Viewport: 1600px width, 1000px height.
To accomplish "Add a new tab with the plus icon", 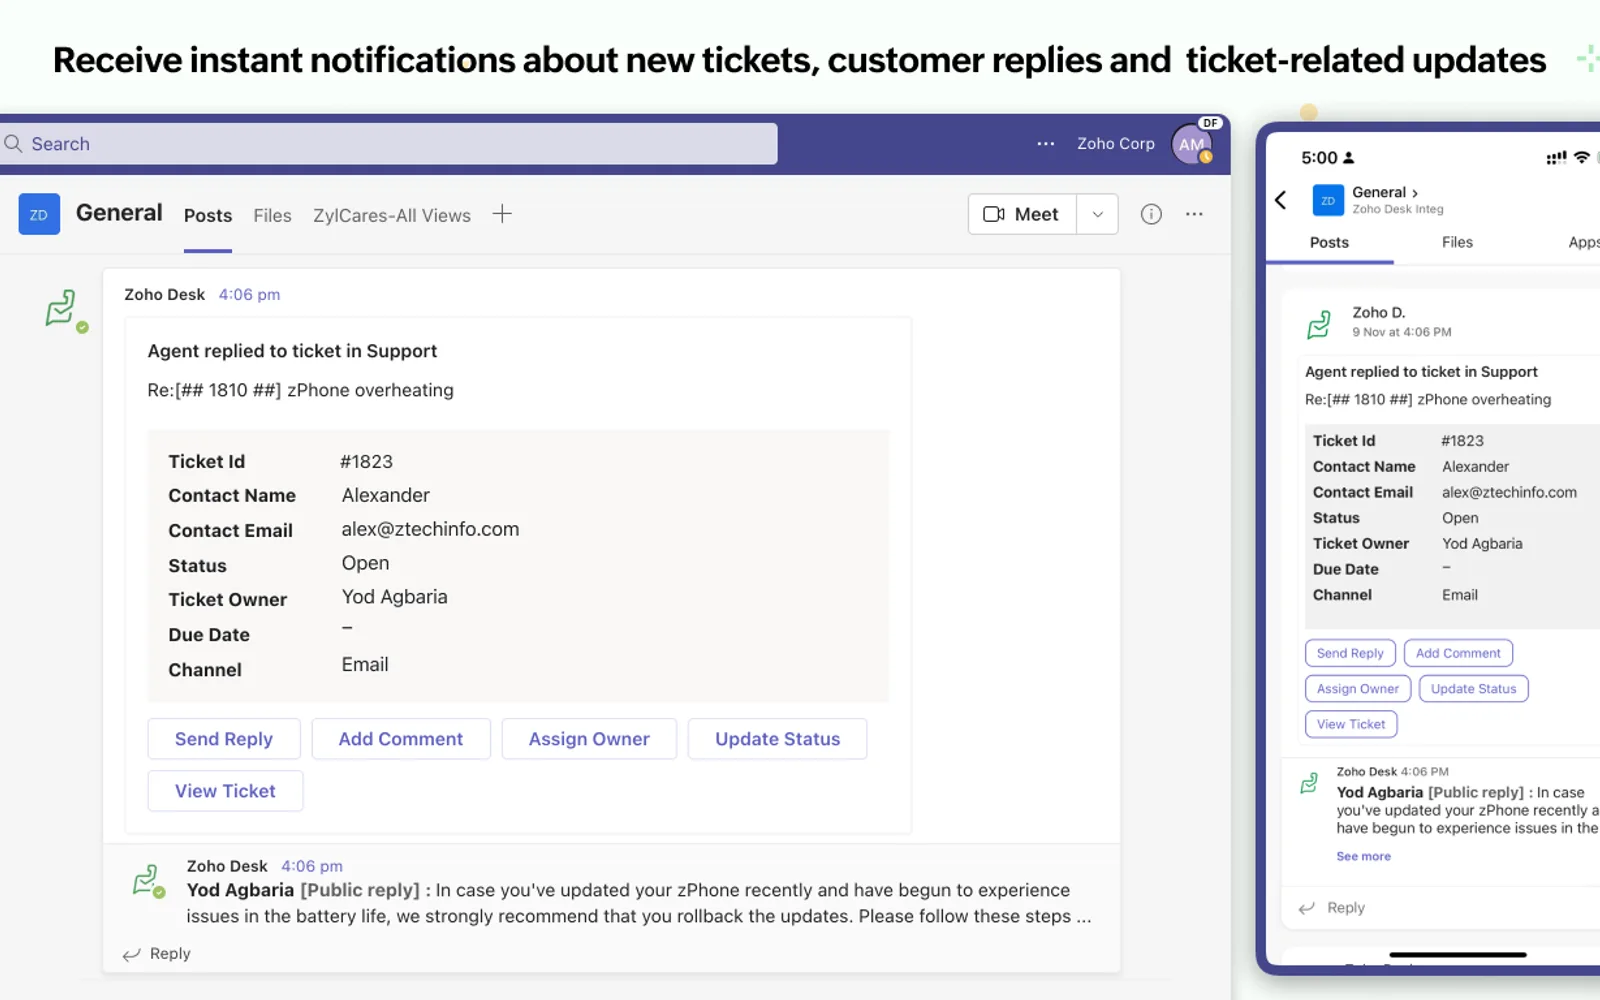I will [502, 214].
